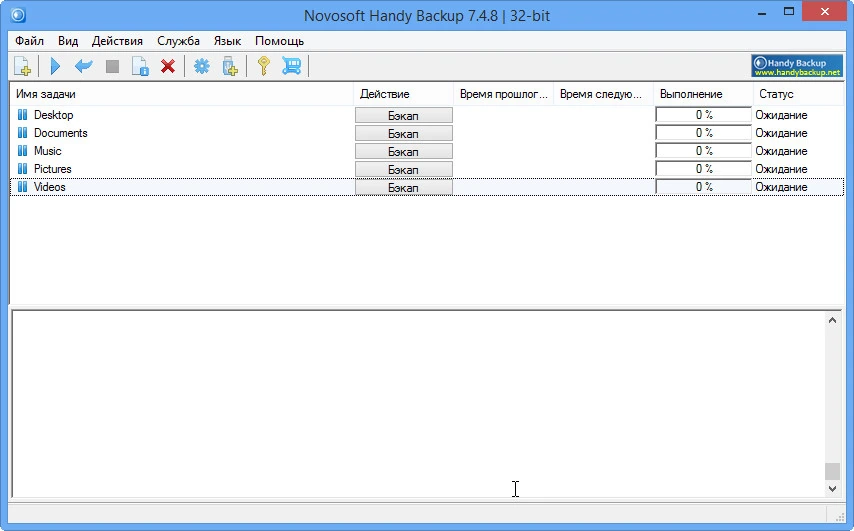
Task: Open task properties document icon
Action: [x=140, y=66]
